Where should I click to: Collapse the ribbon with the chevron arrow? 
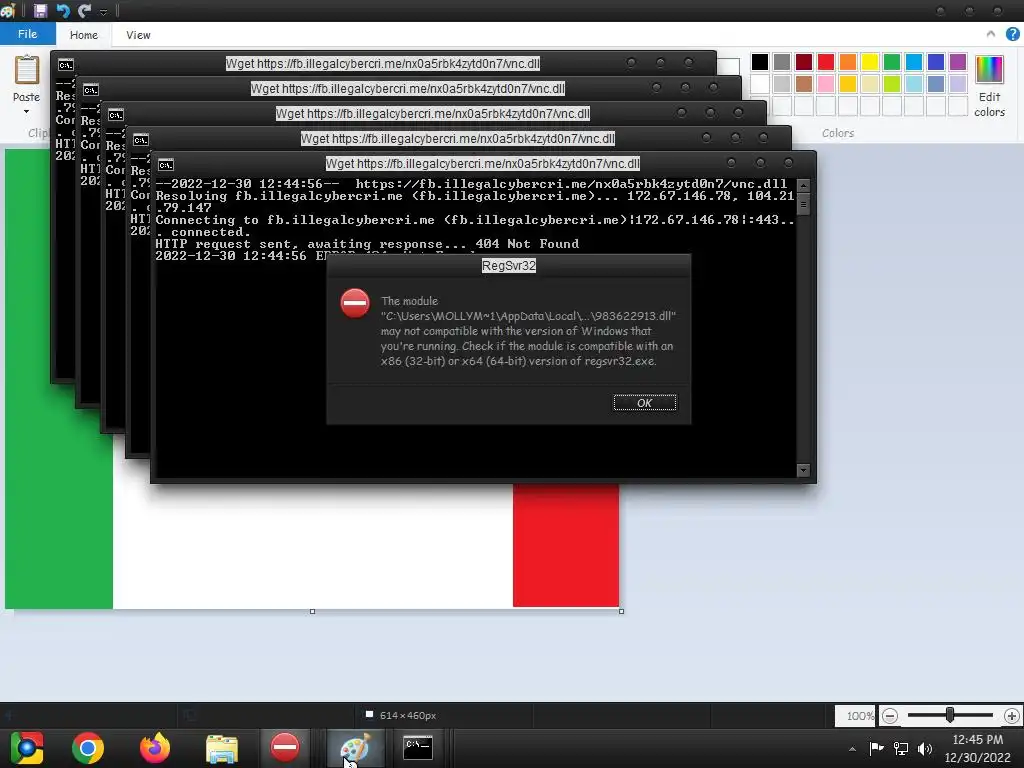[x=991, y=34]
